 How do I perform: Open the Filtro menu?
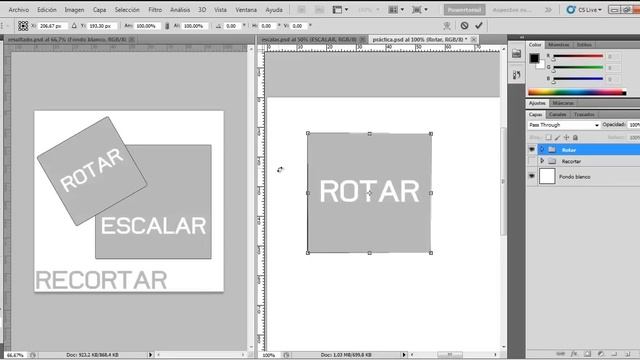pos(155,10)
